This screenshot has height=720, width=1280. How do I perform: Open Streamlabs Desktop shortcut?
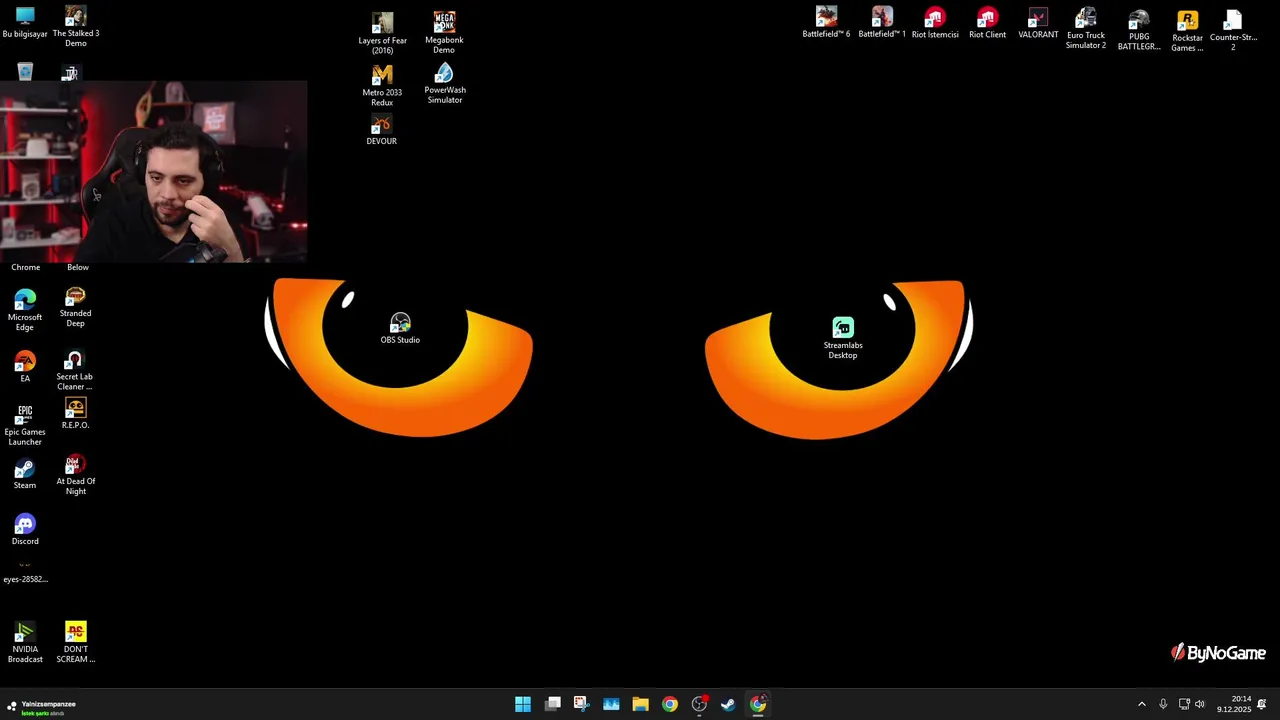pos(843,338)
